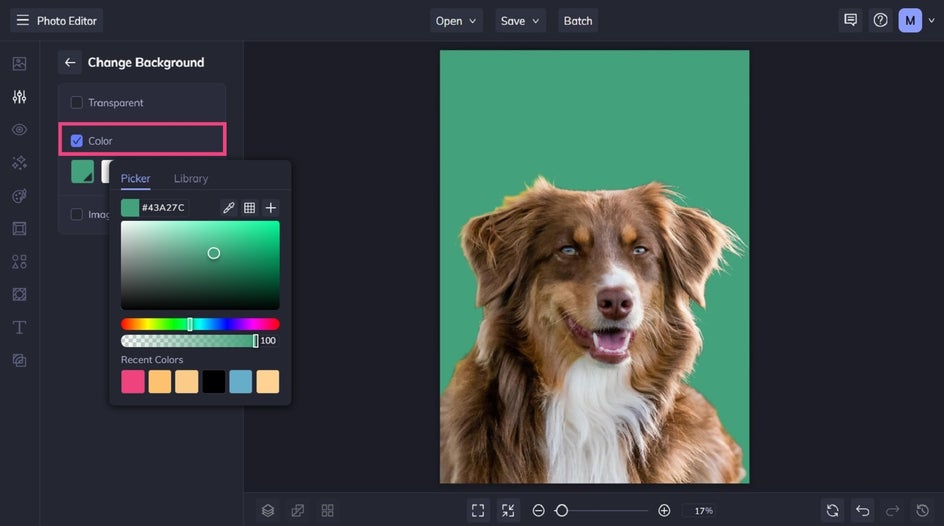Enable the Image checkbox

pos(76,214)
